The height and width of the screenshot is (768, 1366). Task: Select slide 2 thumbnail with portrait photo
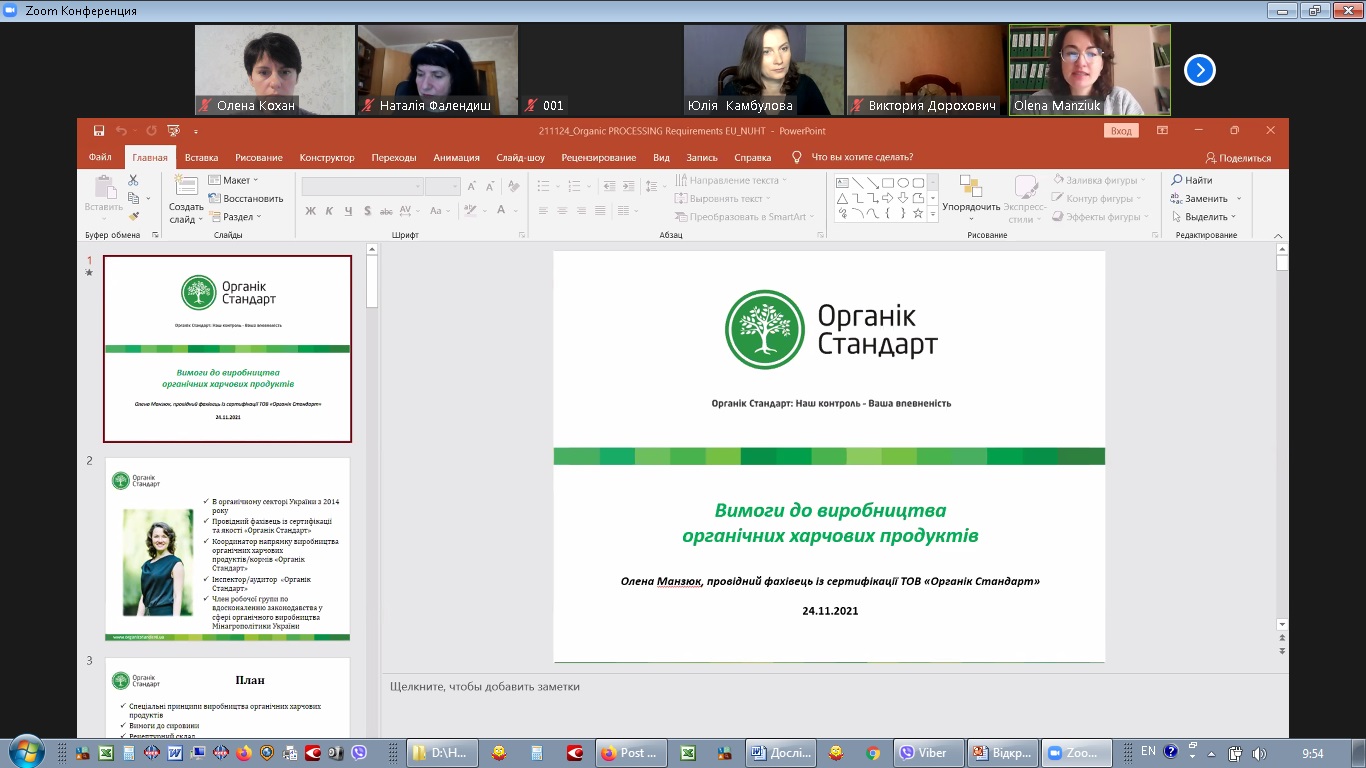coord(227,549)
